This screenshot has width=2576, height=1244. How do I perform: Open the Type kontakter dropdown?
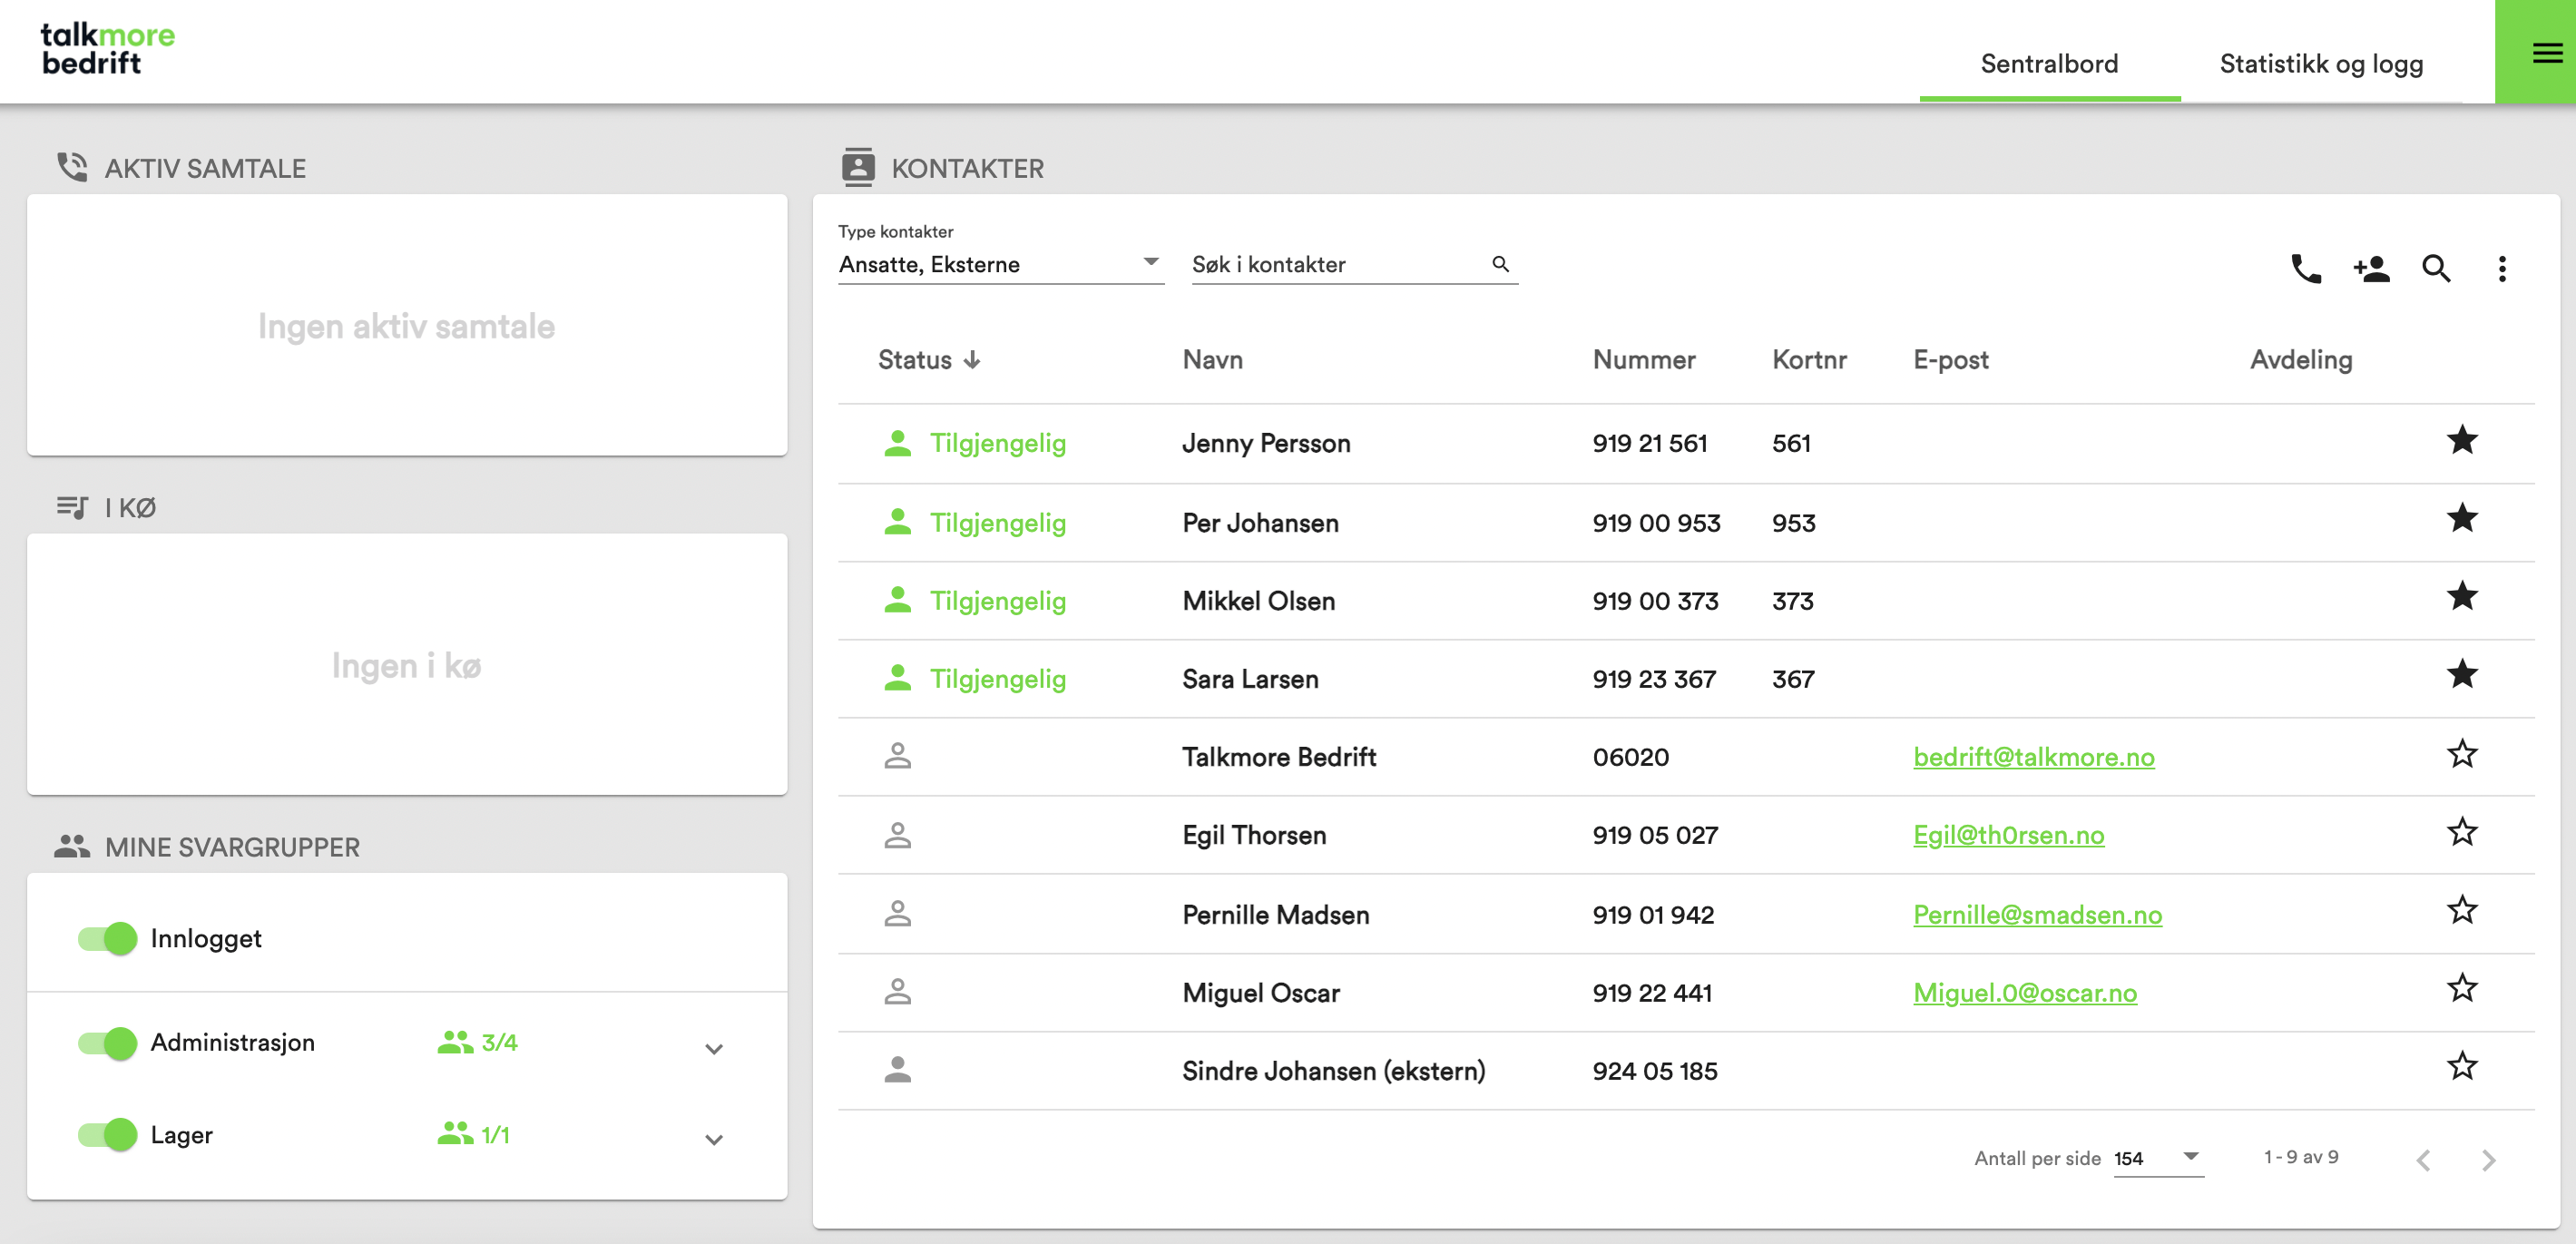[x=1000, y=264]
